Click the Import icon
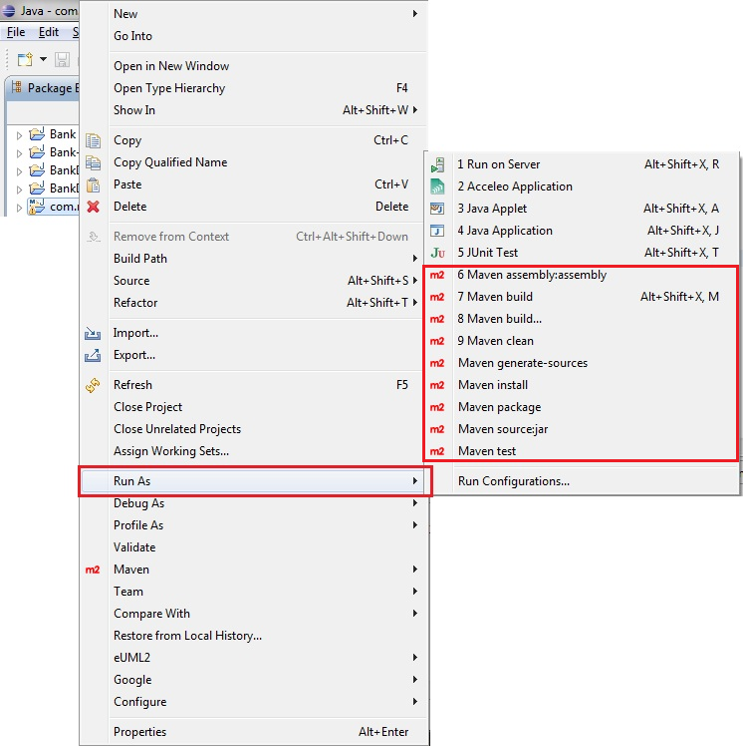This screenshot has width=743, height=746. 93,333
